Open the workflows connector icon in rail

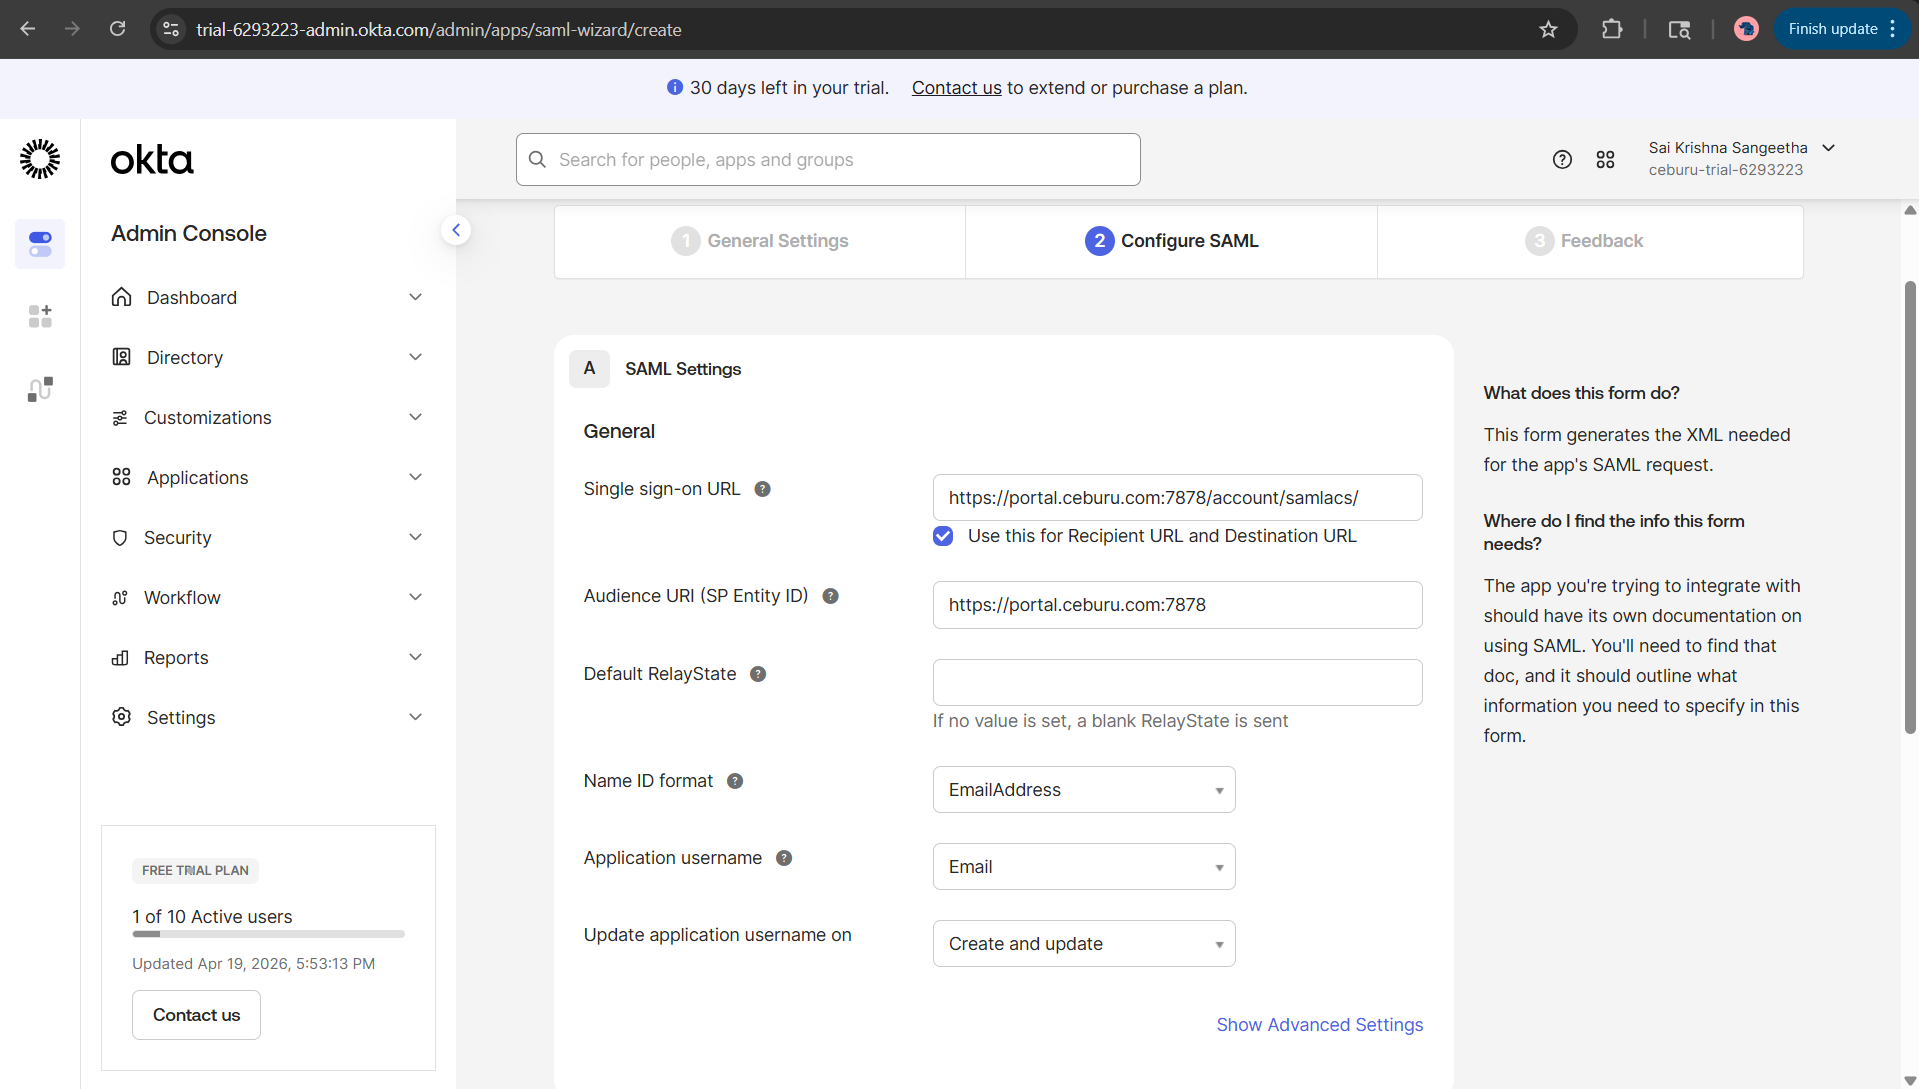click(40, 389)
